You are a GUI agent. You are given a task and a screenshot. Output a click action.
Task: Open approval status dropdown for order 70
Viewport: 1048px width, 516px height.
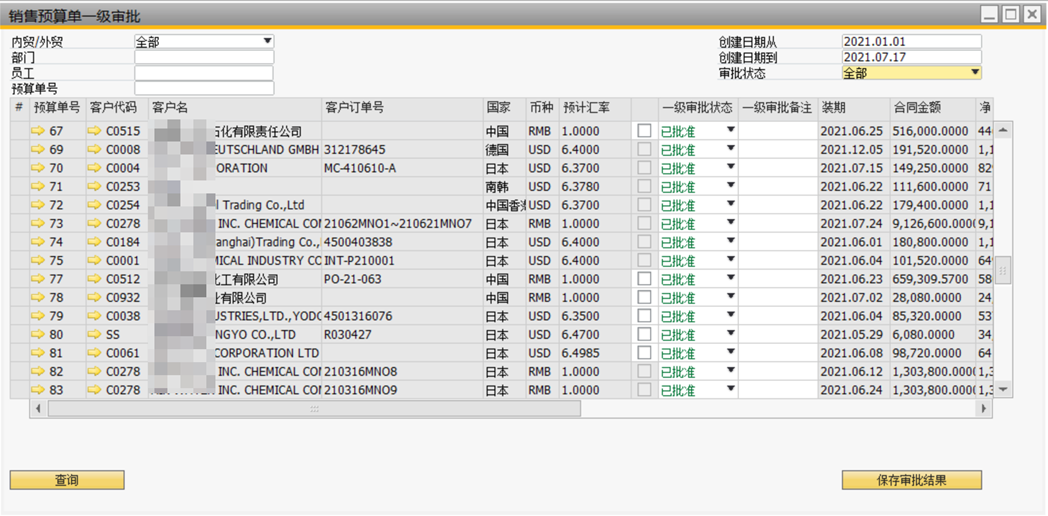pos(731,166)
